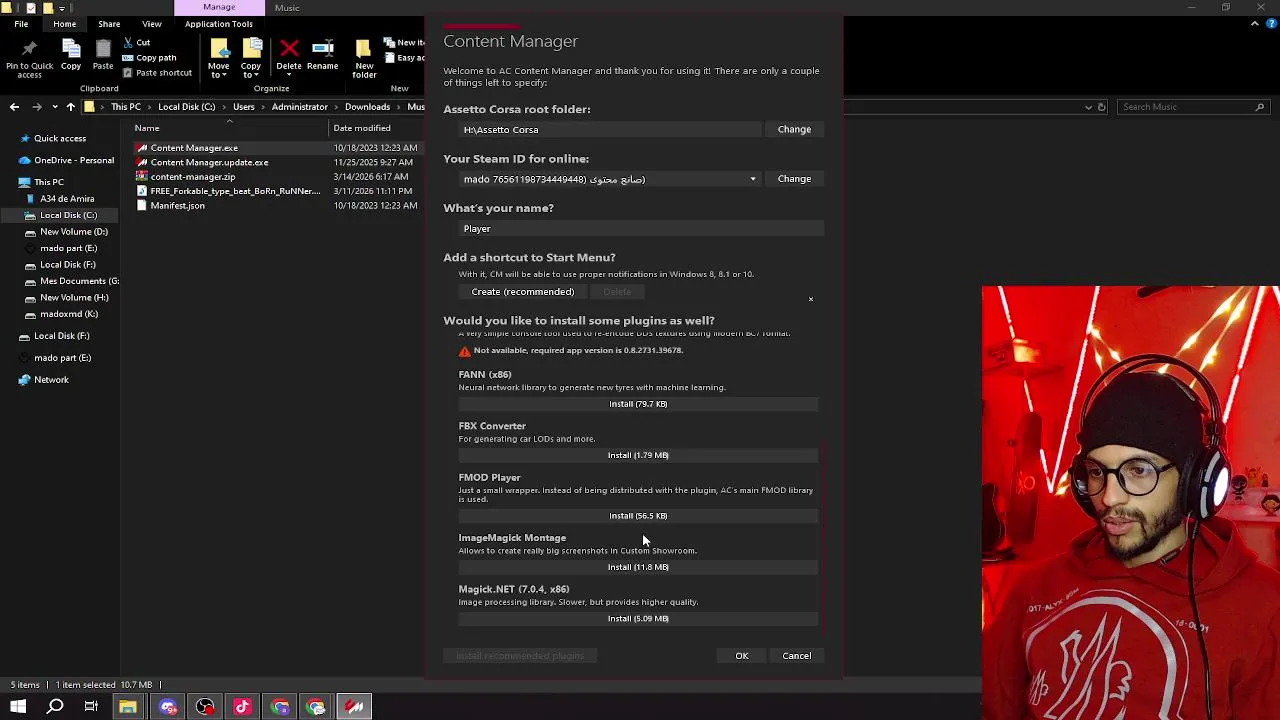Viewport: 1280px width, 720px height.
Task: Select This PC in navigation pane
Action: (48, 182)
